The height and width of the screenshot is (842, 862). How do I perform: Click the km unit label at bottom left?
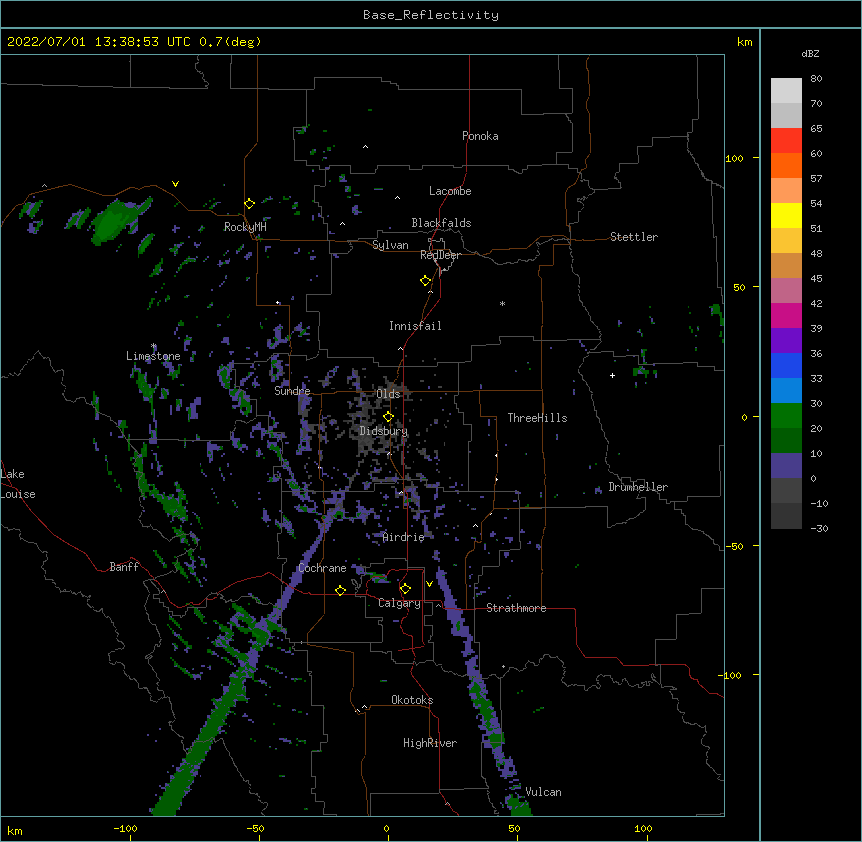pos(15,830)
